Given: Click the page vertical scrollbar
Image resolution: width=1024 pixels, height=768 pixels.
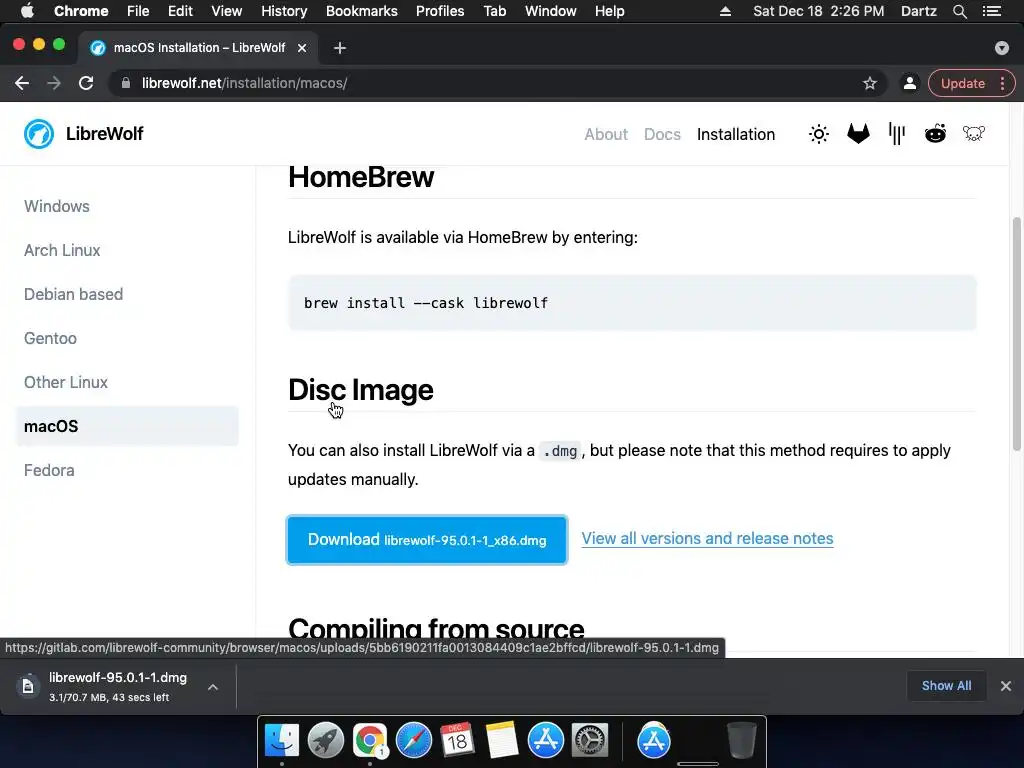Looking at the screenshot, I should click(1016, 333).
